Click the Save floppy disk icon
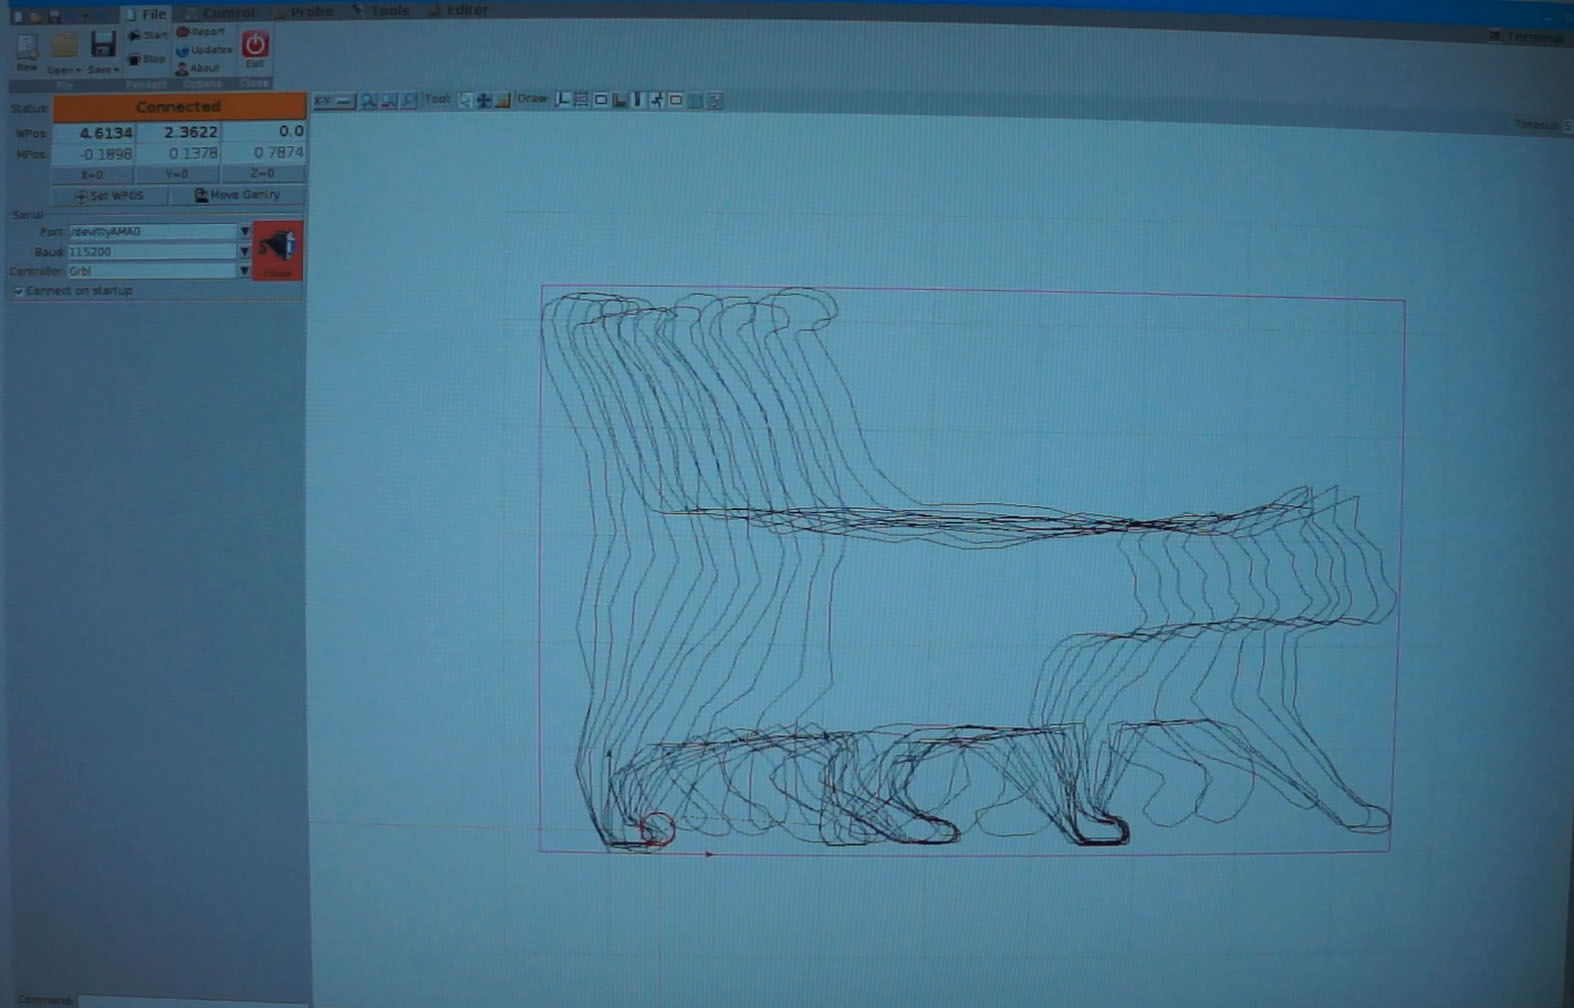Viewport: 1574px width, 1008px height. 102,45
